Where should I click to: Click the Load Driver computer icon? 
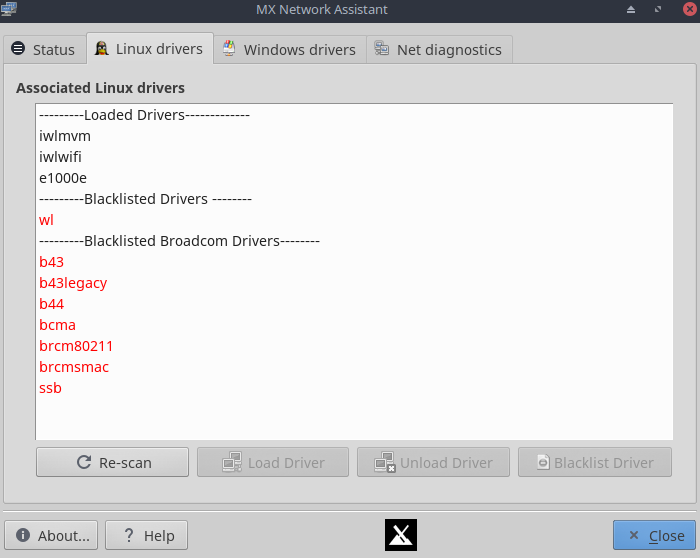[x=232, y=462]
